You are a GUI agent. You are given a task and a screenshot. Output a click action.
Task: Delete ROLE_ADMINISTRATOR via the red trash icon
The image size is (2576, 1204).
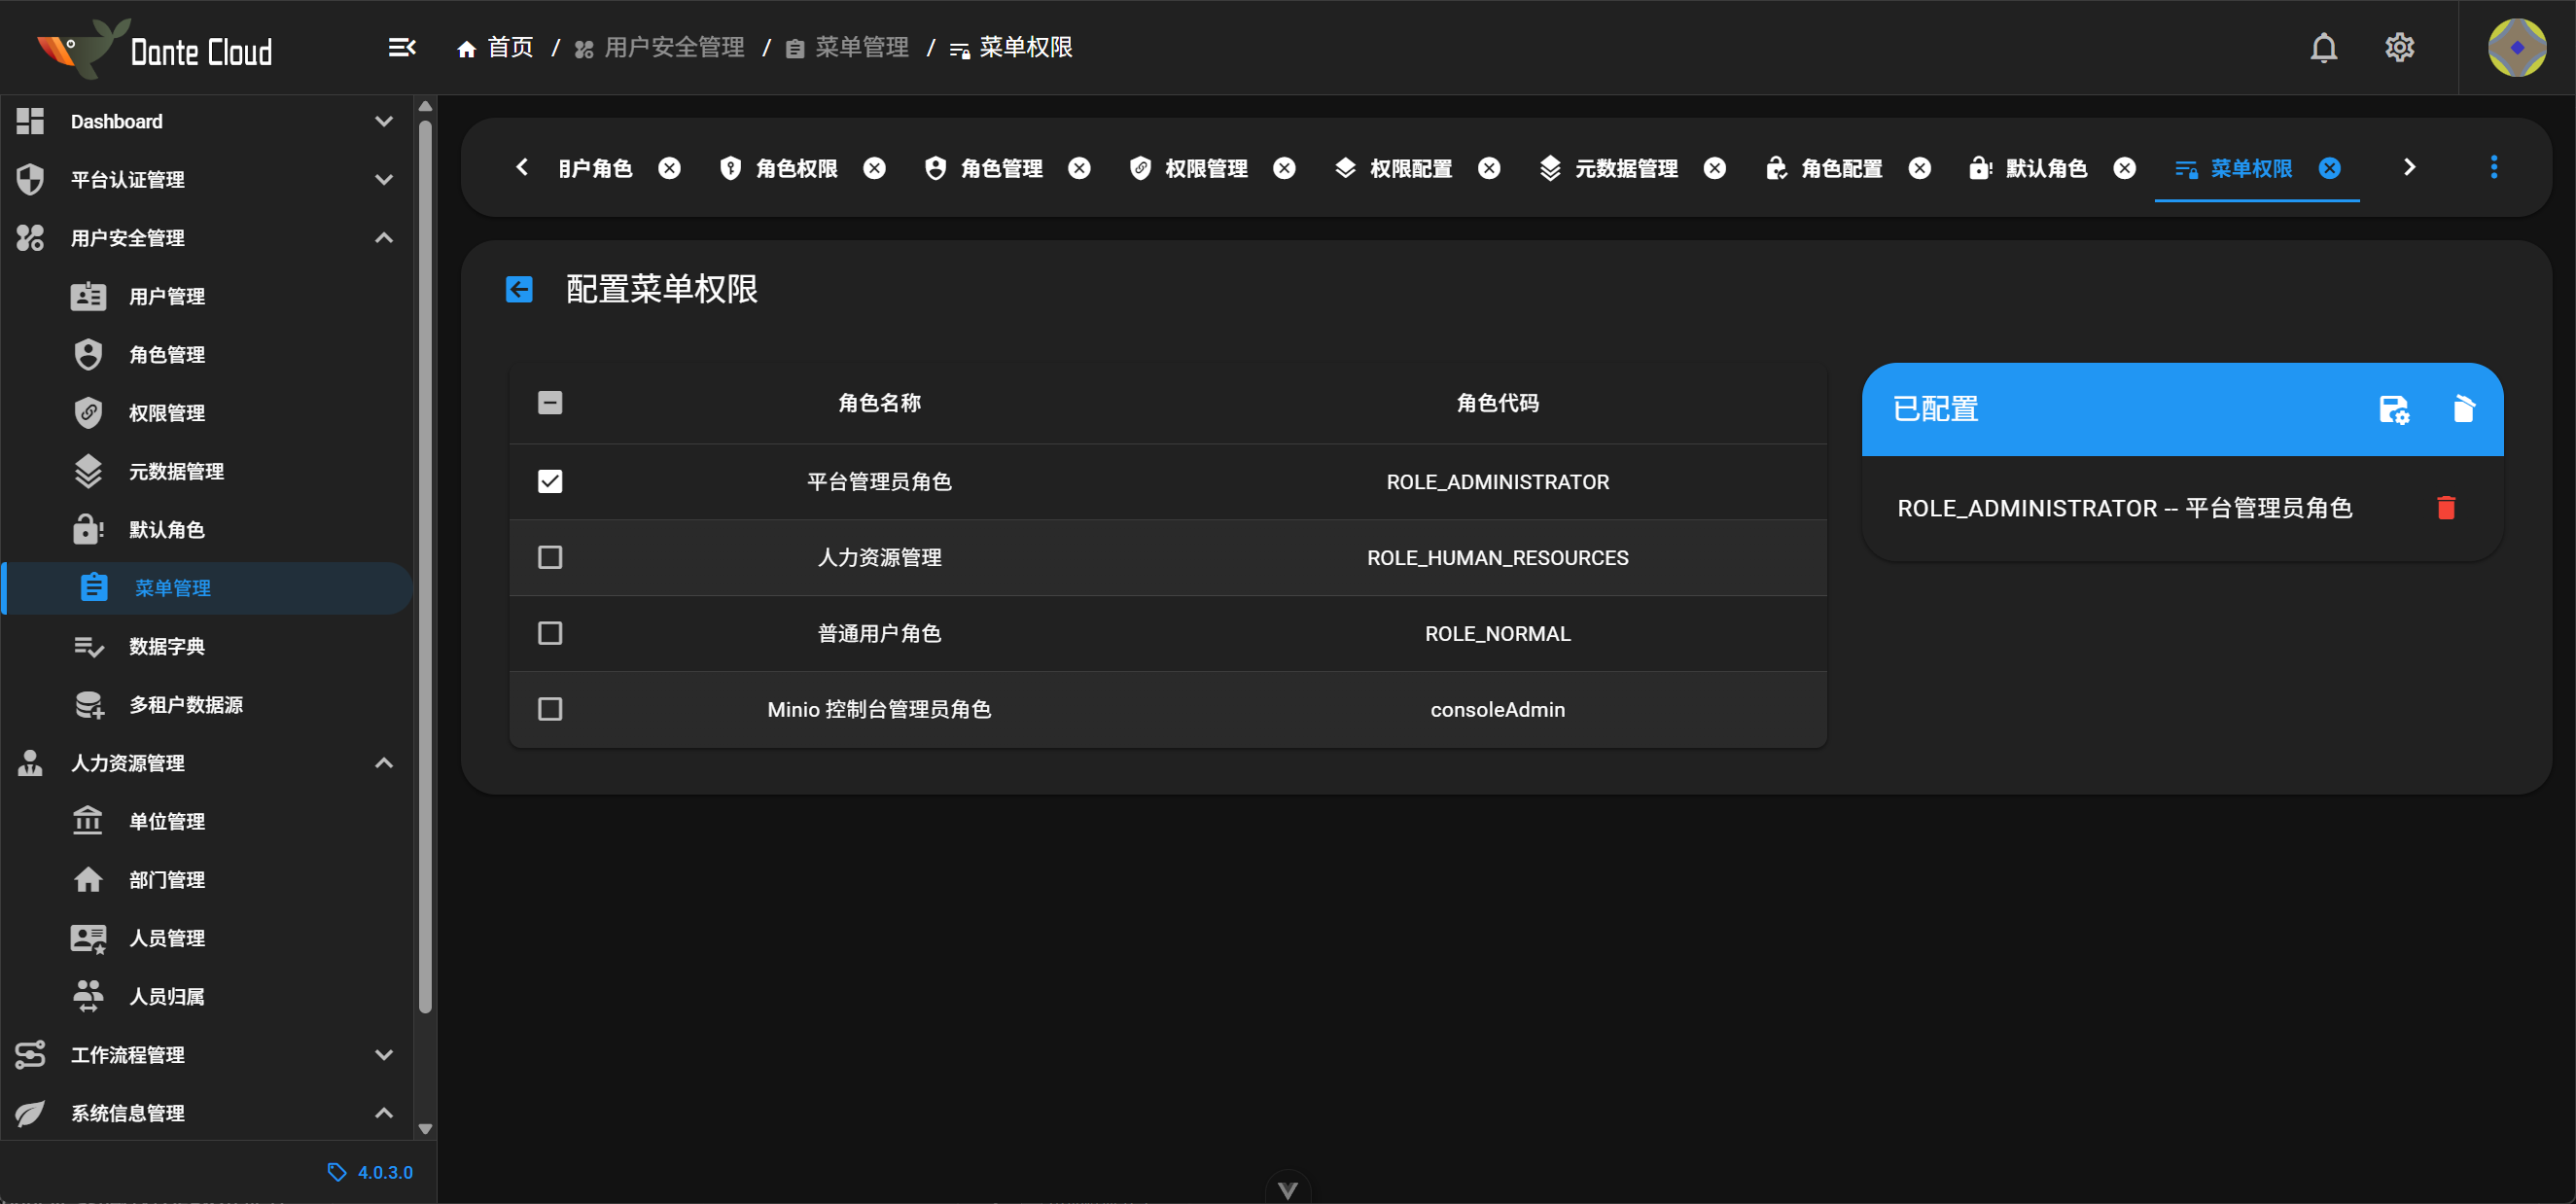point(2446,508)
